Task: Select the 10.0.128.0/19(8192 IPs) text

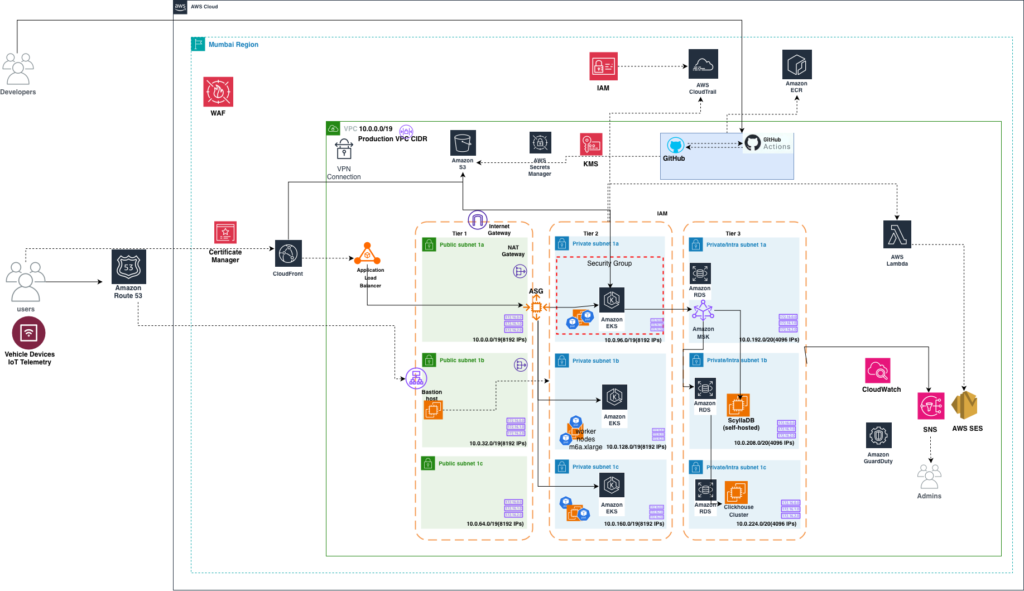Action: pos(636,447)
